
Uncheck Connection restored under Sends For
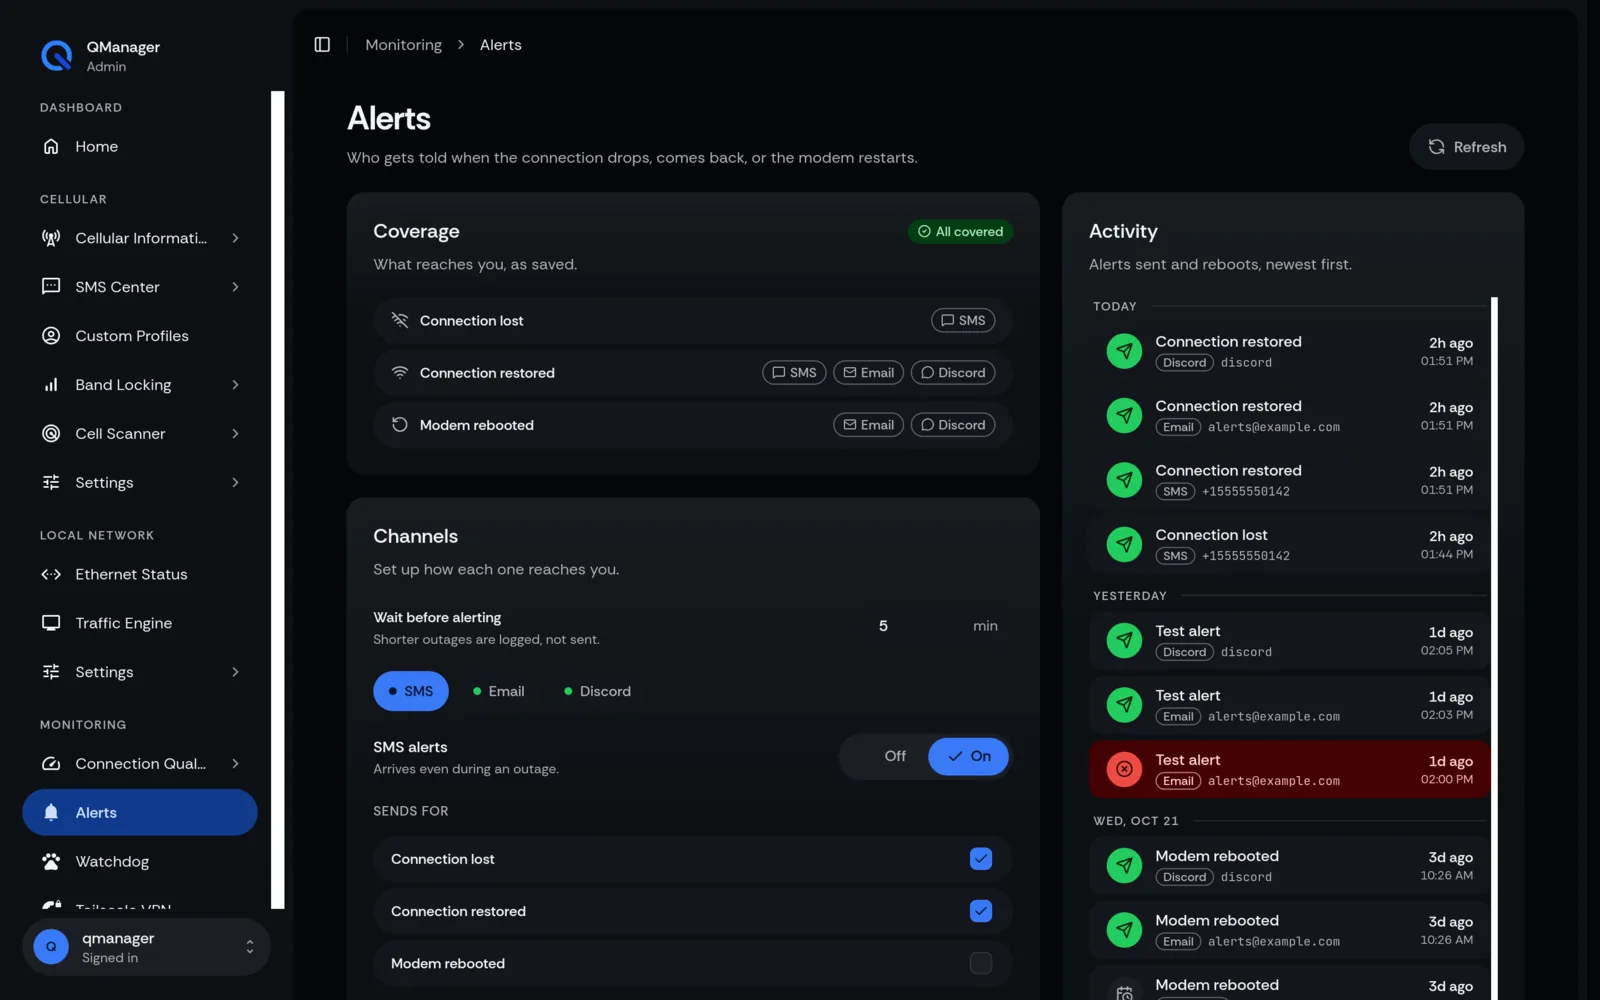point(981,911)
